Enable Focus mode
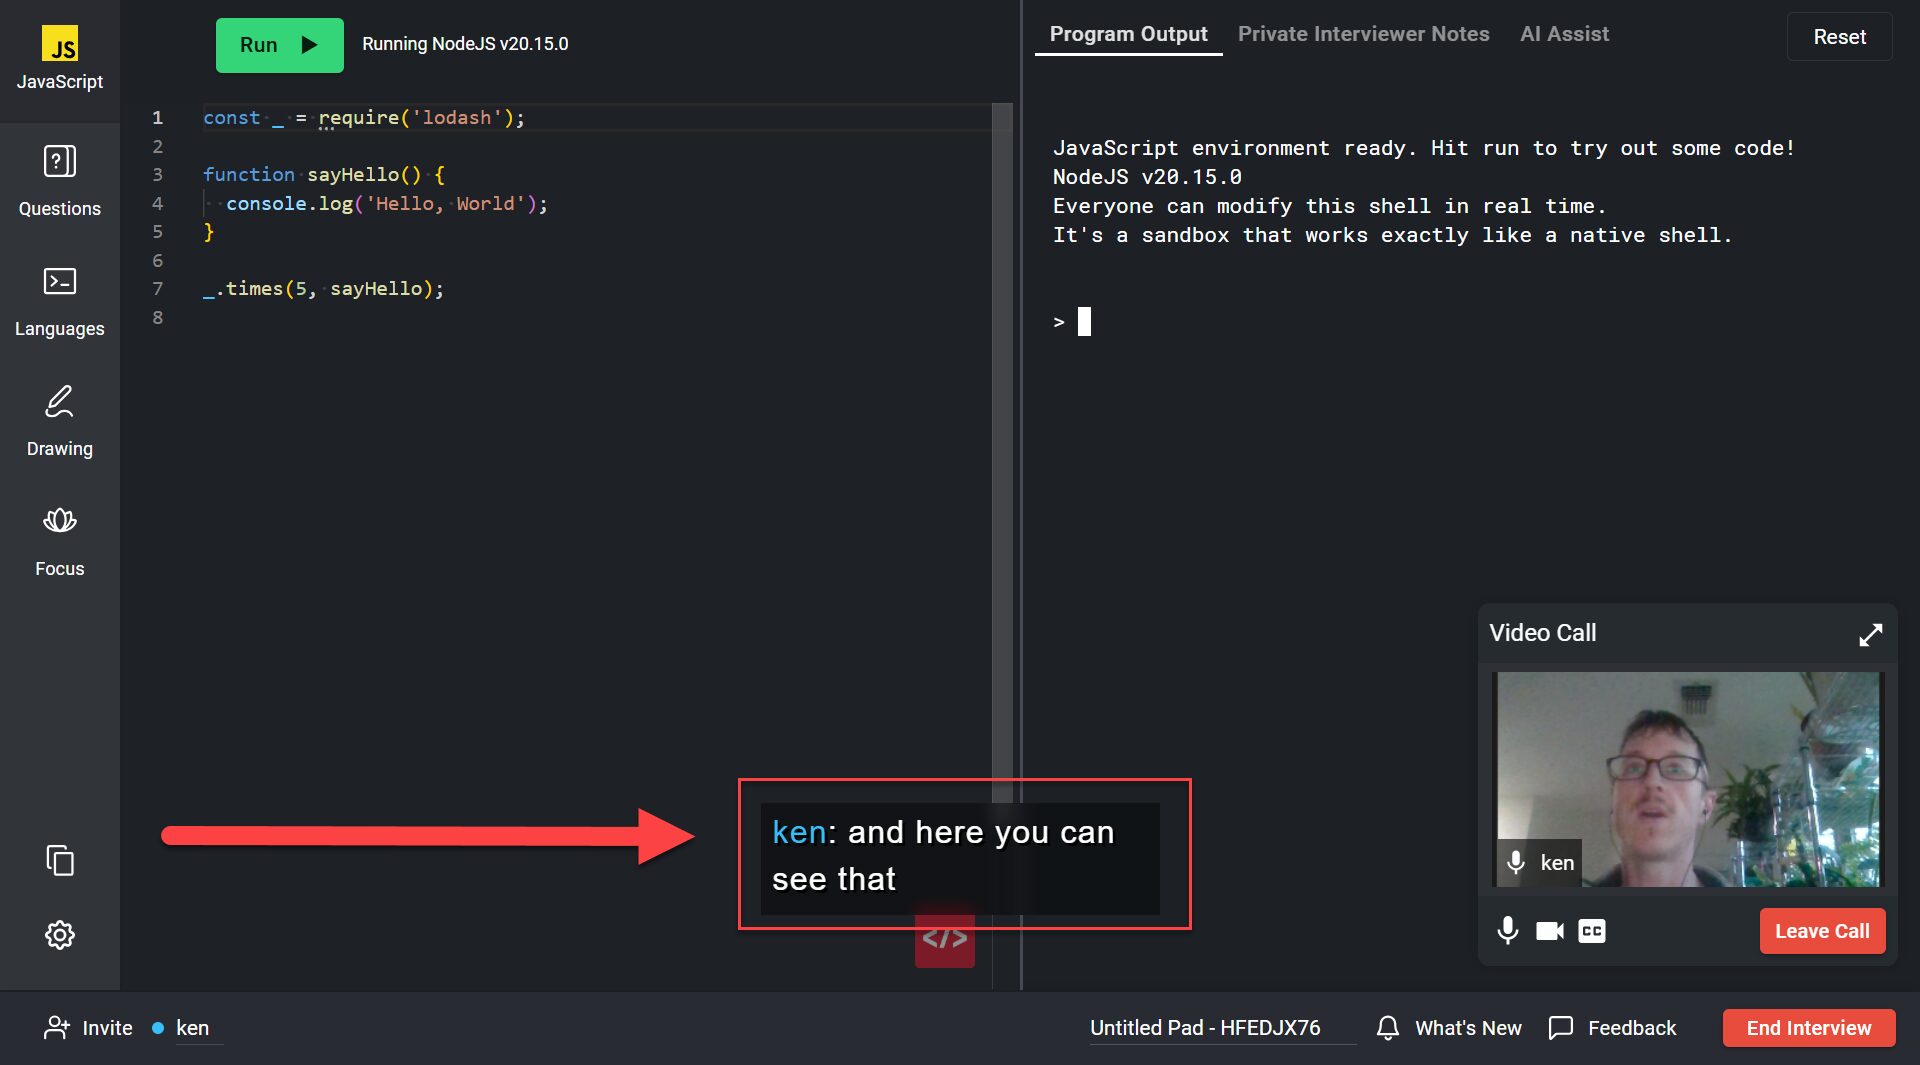The image size is (1920, 1065). pyautogui.click(x=59, y=540)
